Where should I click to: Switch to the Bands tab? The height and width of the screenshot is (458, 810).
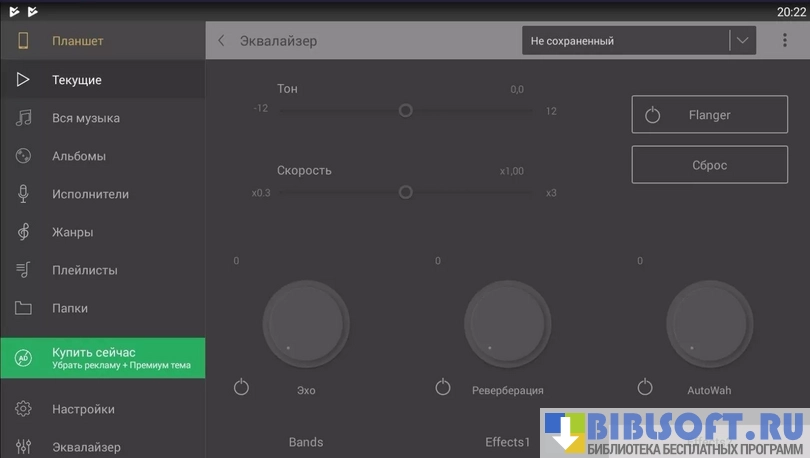(x=306, y=442)
